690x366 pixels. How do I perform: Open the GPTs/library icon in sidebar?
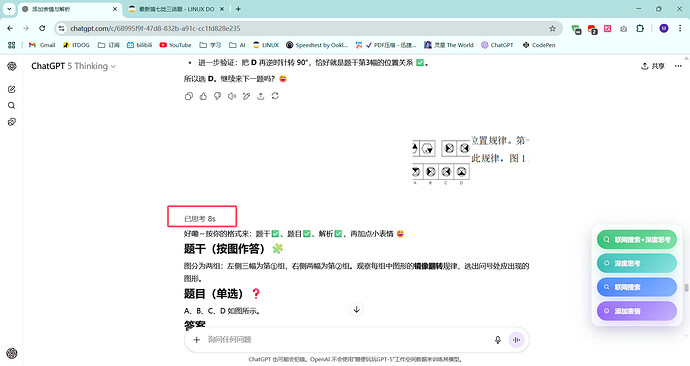(12, 122)
